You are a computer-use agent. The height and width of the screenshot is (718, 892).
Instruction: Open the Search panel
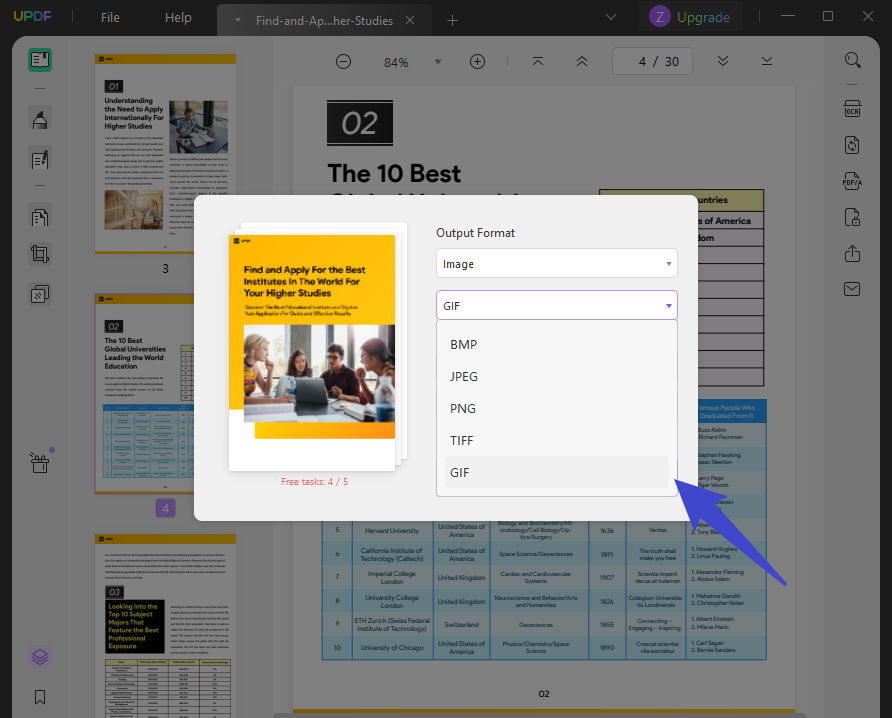(852, 60)
